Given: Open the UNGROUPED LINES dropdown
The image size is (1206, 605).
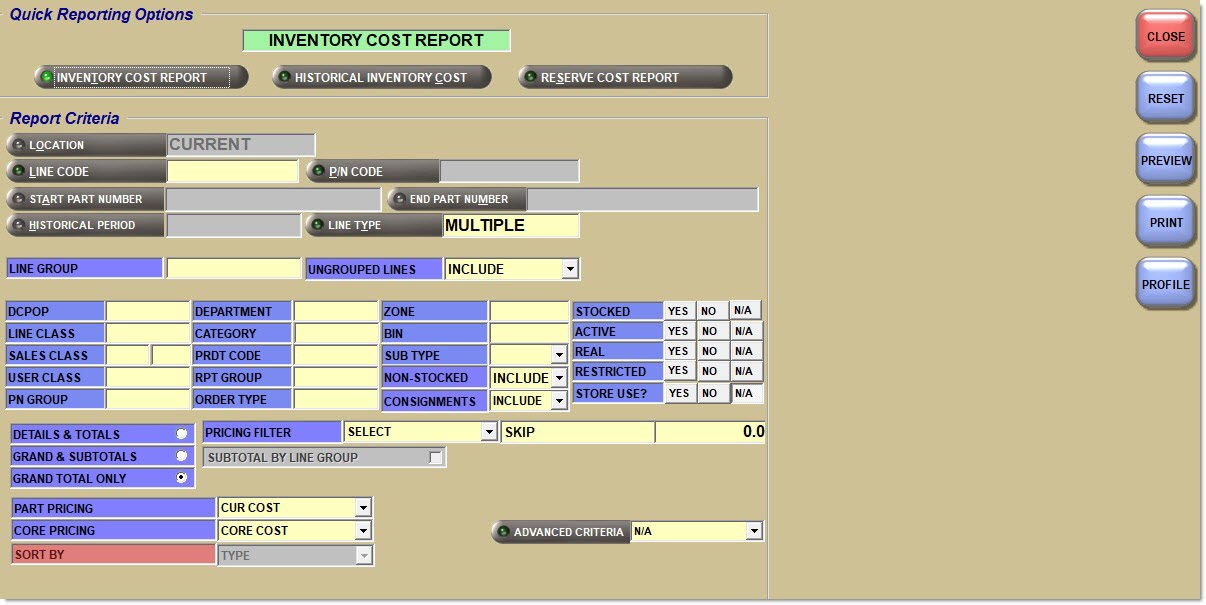Looking at the screenshot, I should [x=570, y=269].
